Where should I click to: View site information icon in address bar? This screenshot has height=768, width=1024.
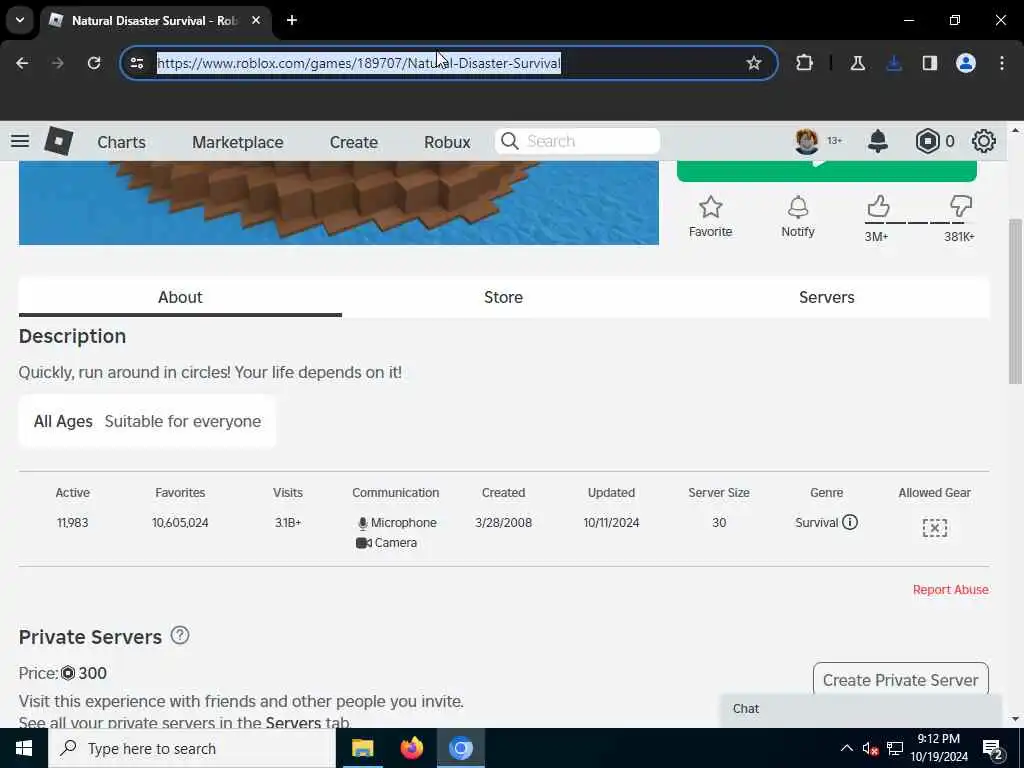click(x=137, y=63)
